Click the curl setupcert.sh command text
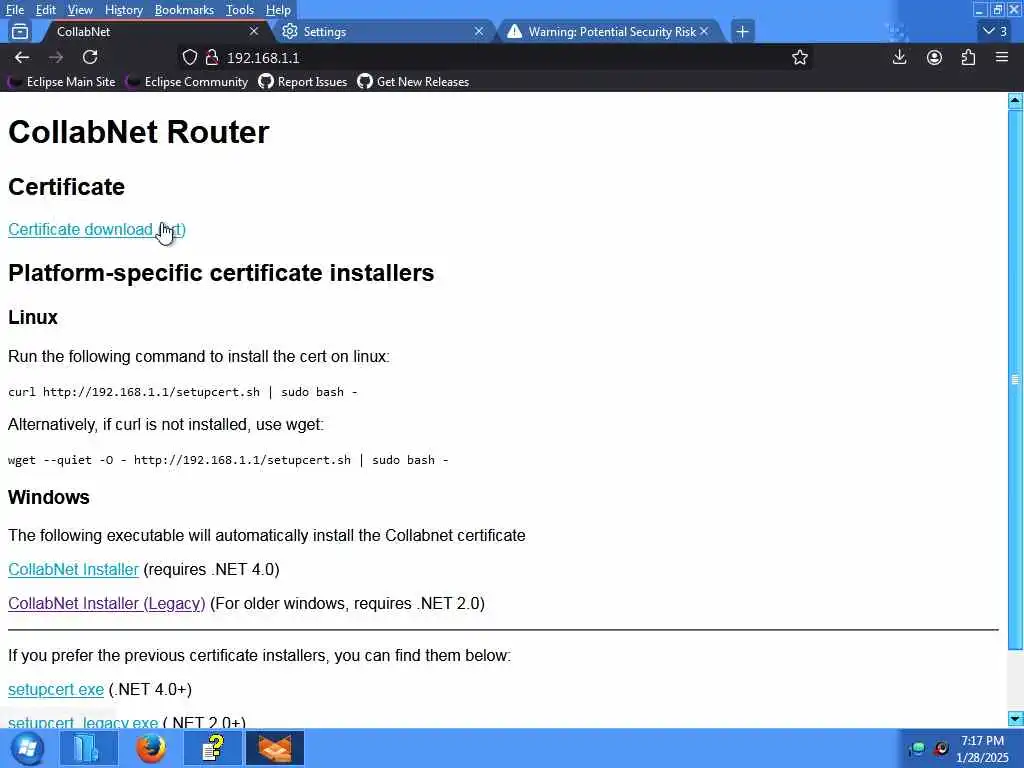 pos(182,392)
